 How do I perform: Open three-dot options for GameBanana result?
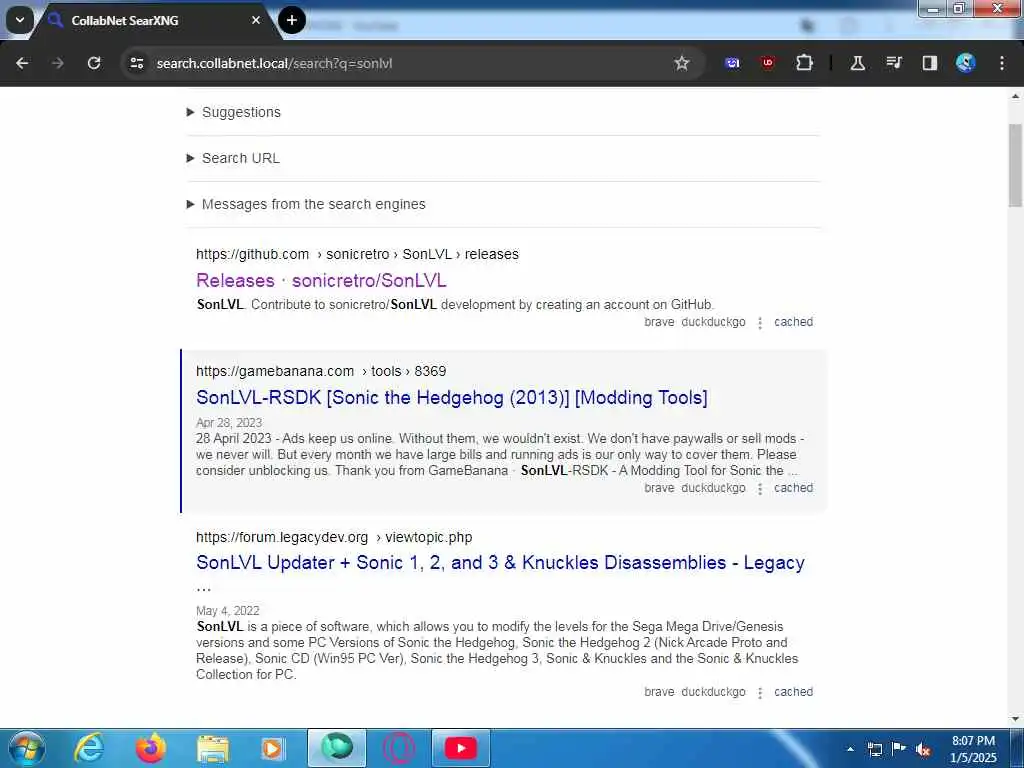coord(760,489)
